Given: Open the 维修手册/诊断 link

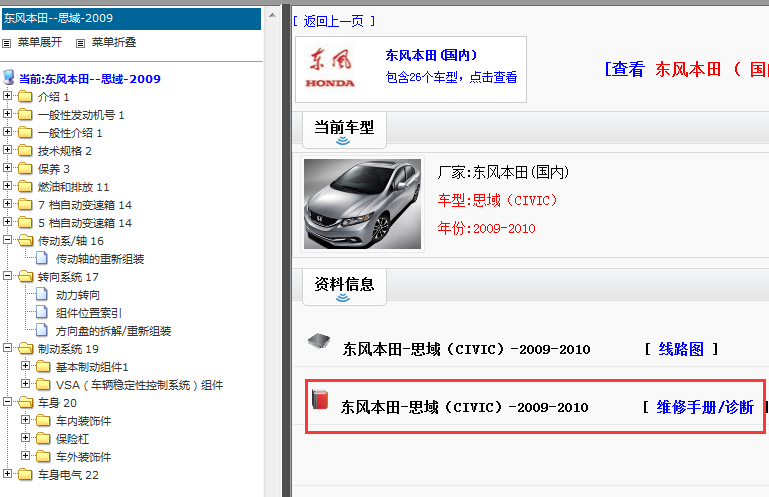Looking at the screenshot, I should [705, 407].
